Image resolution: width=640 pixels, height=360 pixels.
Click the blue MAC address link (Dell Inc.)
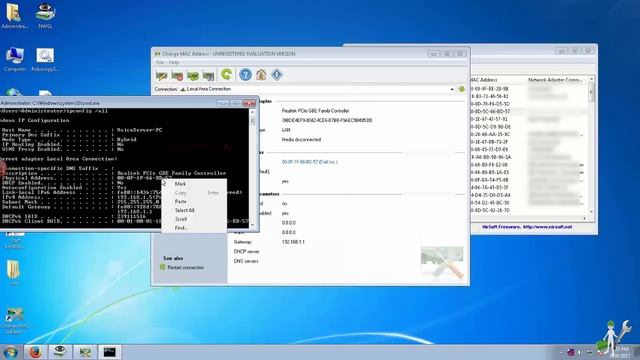[x=309, y=162]
